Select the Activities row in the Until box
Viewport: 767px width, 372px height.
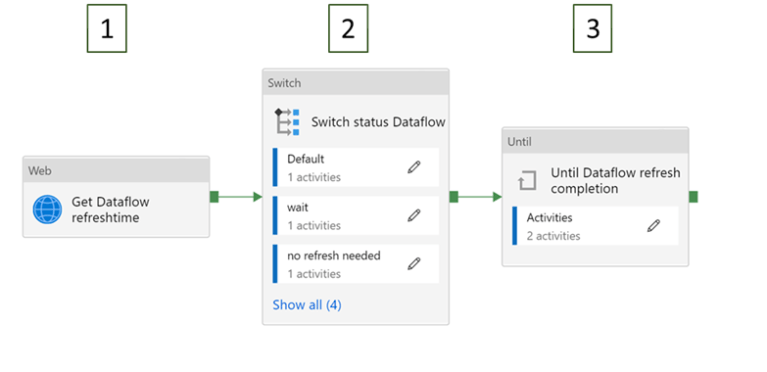coord(595,226)
